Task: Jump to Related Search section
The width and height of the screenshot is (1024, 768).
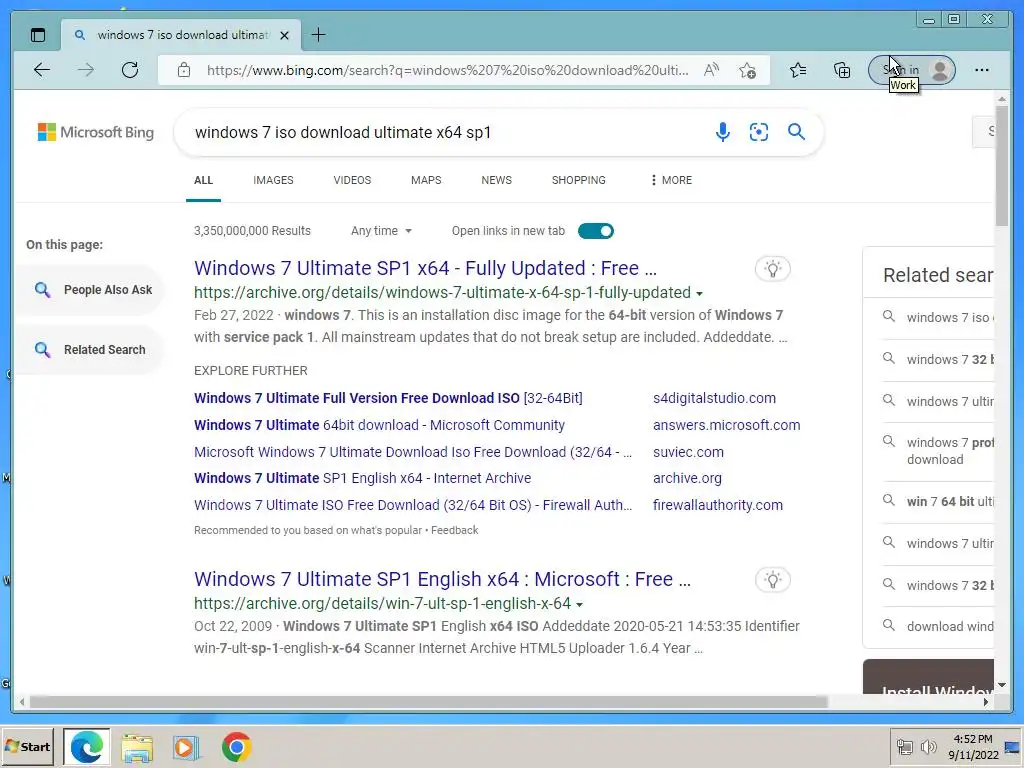Action: tap(91, 349)
